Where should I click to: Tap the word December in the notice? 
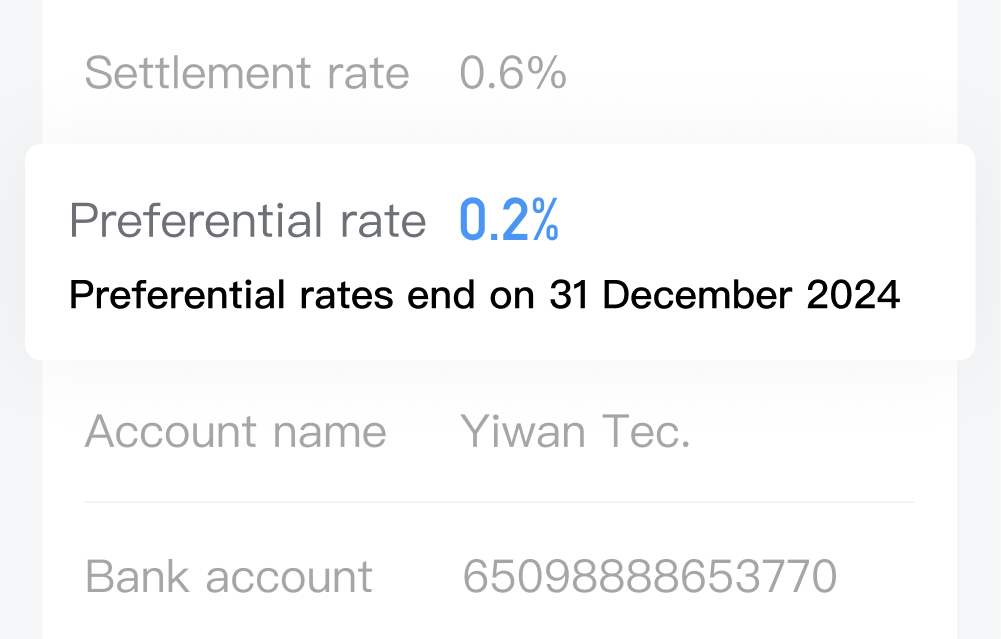pyautogui.click(x=697, y=295)
